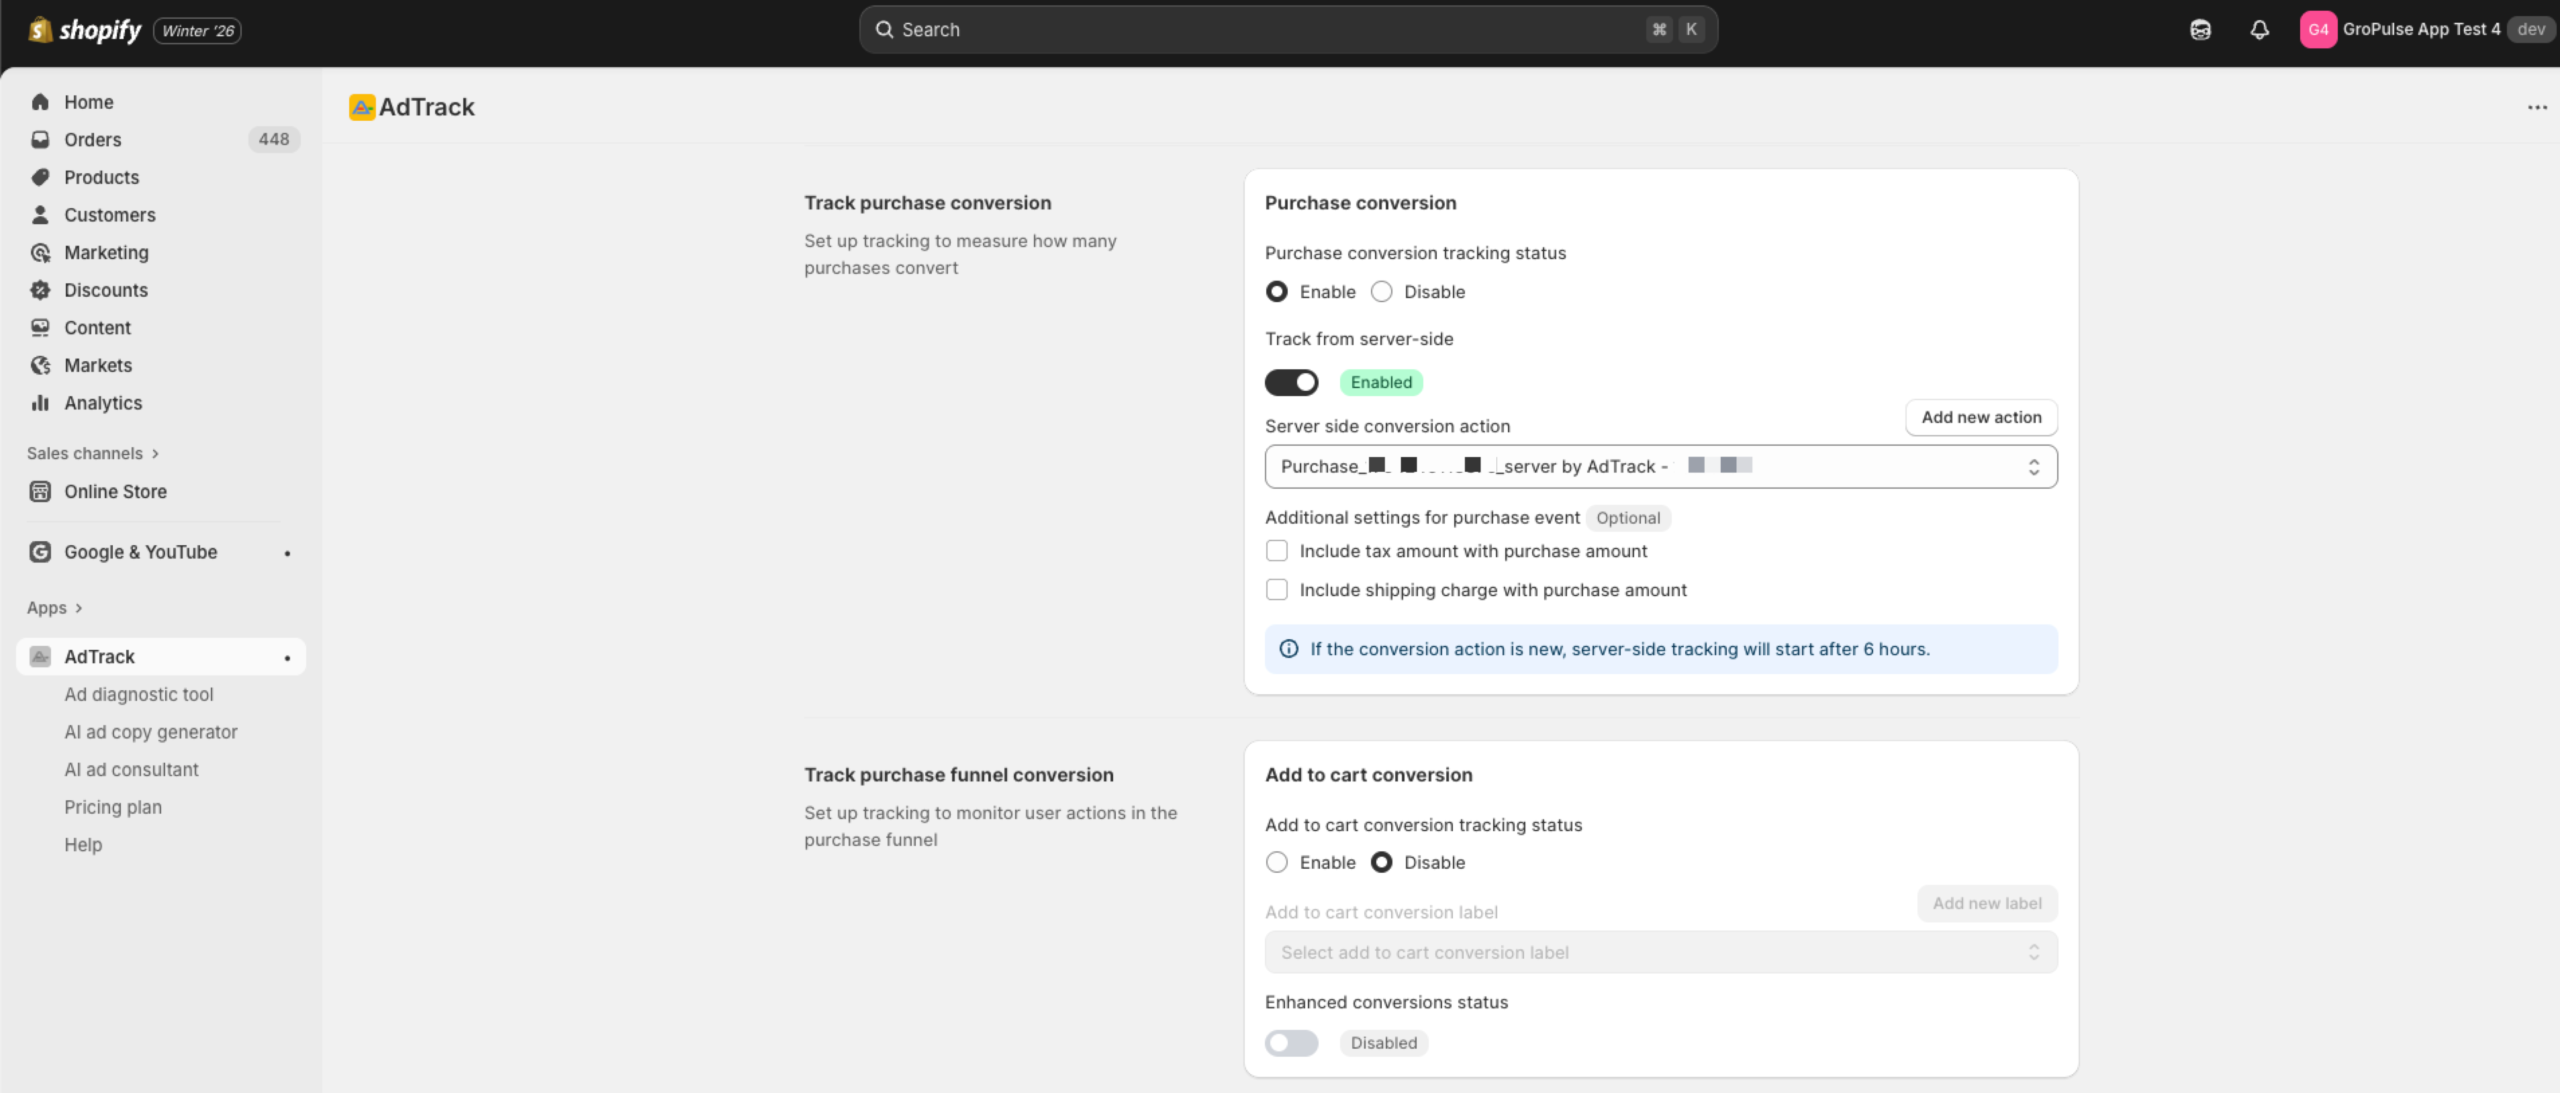Click the GroPulse App Test 4 avatar
Screen dimensions: 2560x1093
2320,29
